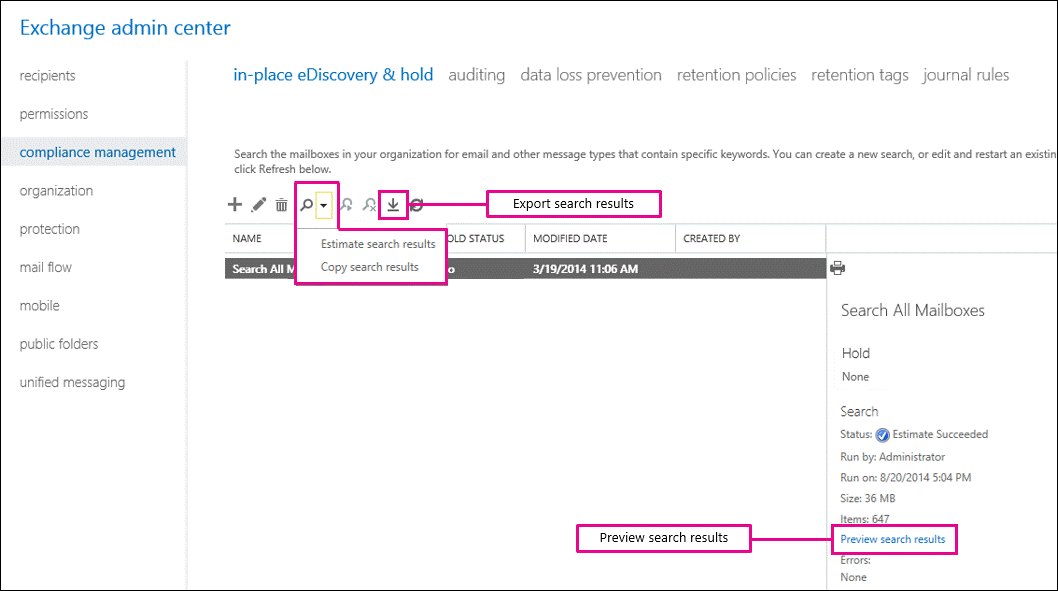Open recipients in sidebar
Viewport: 1058px width, 591px height.
pyautogui.click(x=47, y=76)
